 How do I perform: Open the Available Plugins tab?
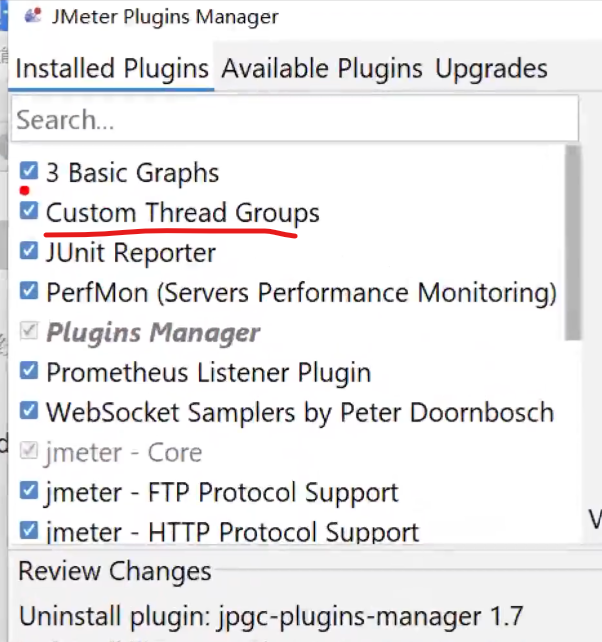pyautogui.click(x=322, y=68)
